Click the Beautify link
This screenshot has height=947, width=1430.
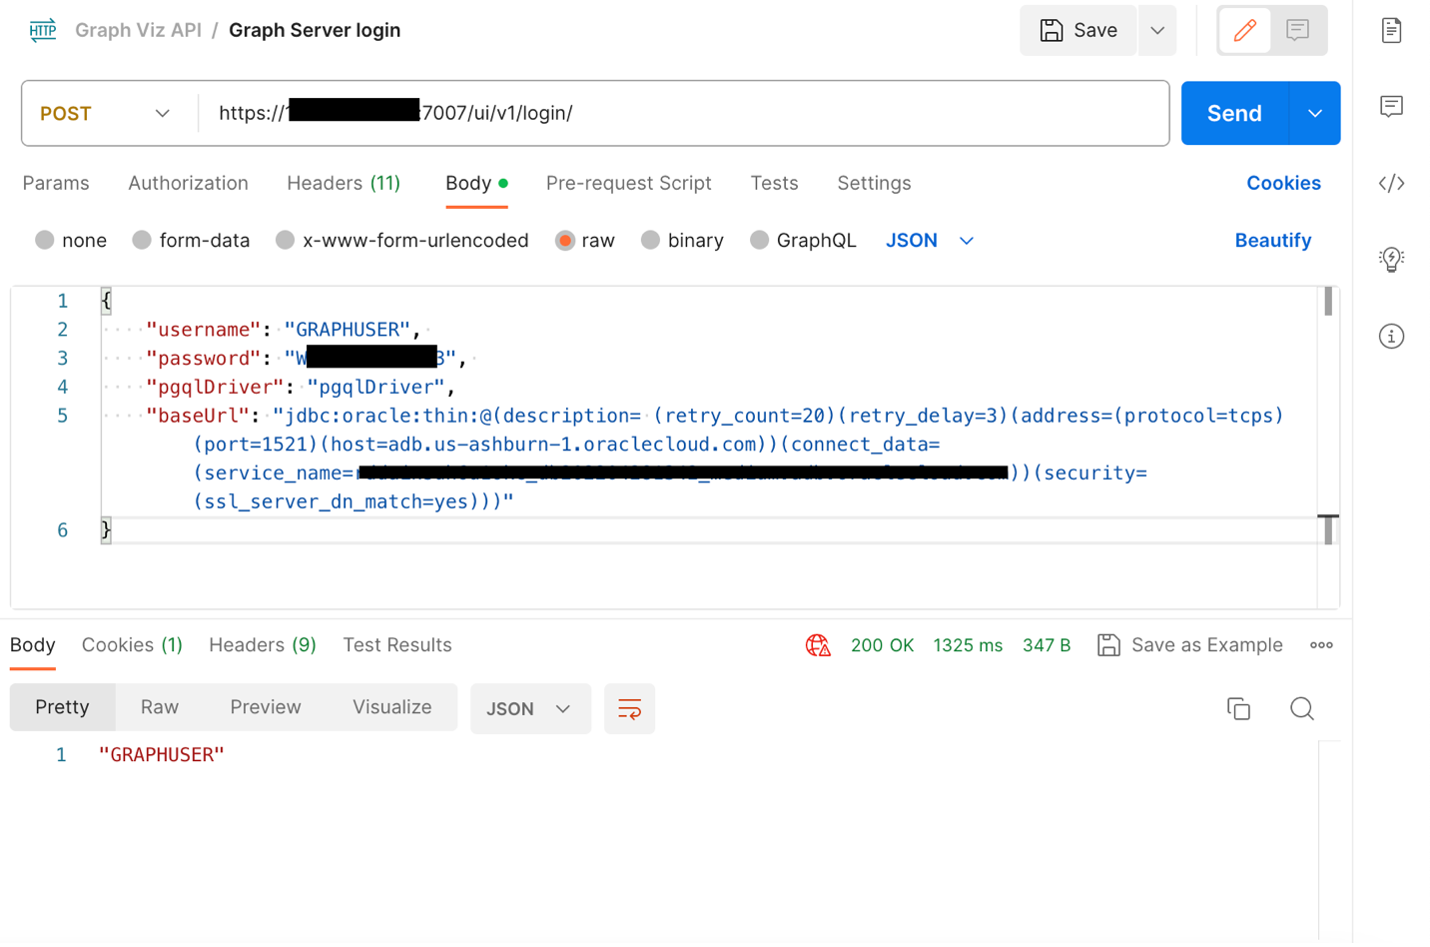[1273, 240]
